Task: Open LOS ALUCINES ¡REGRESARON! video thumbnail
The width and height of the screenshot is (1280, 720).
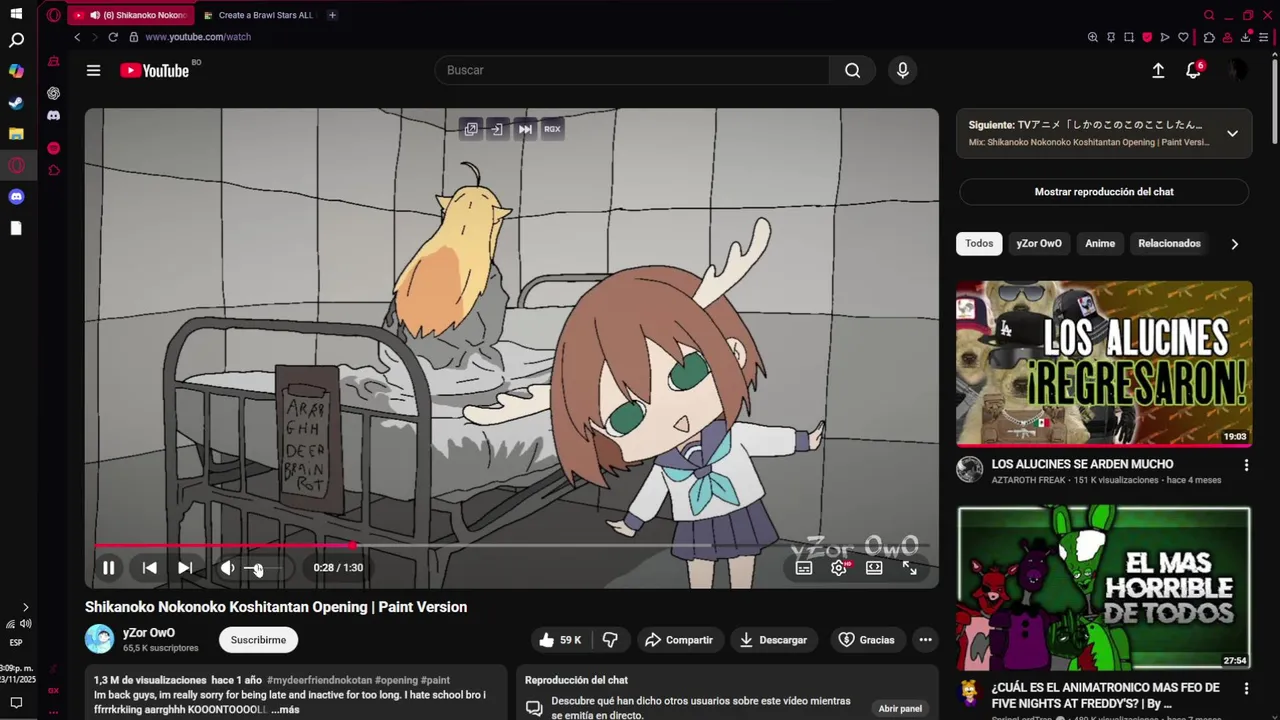Action: tap(1104, 364)
